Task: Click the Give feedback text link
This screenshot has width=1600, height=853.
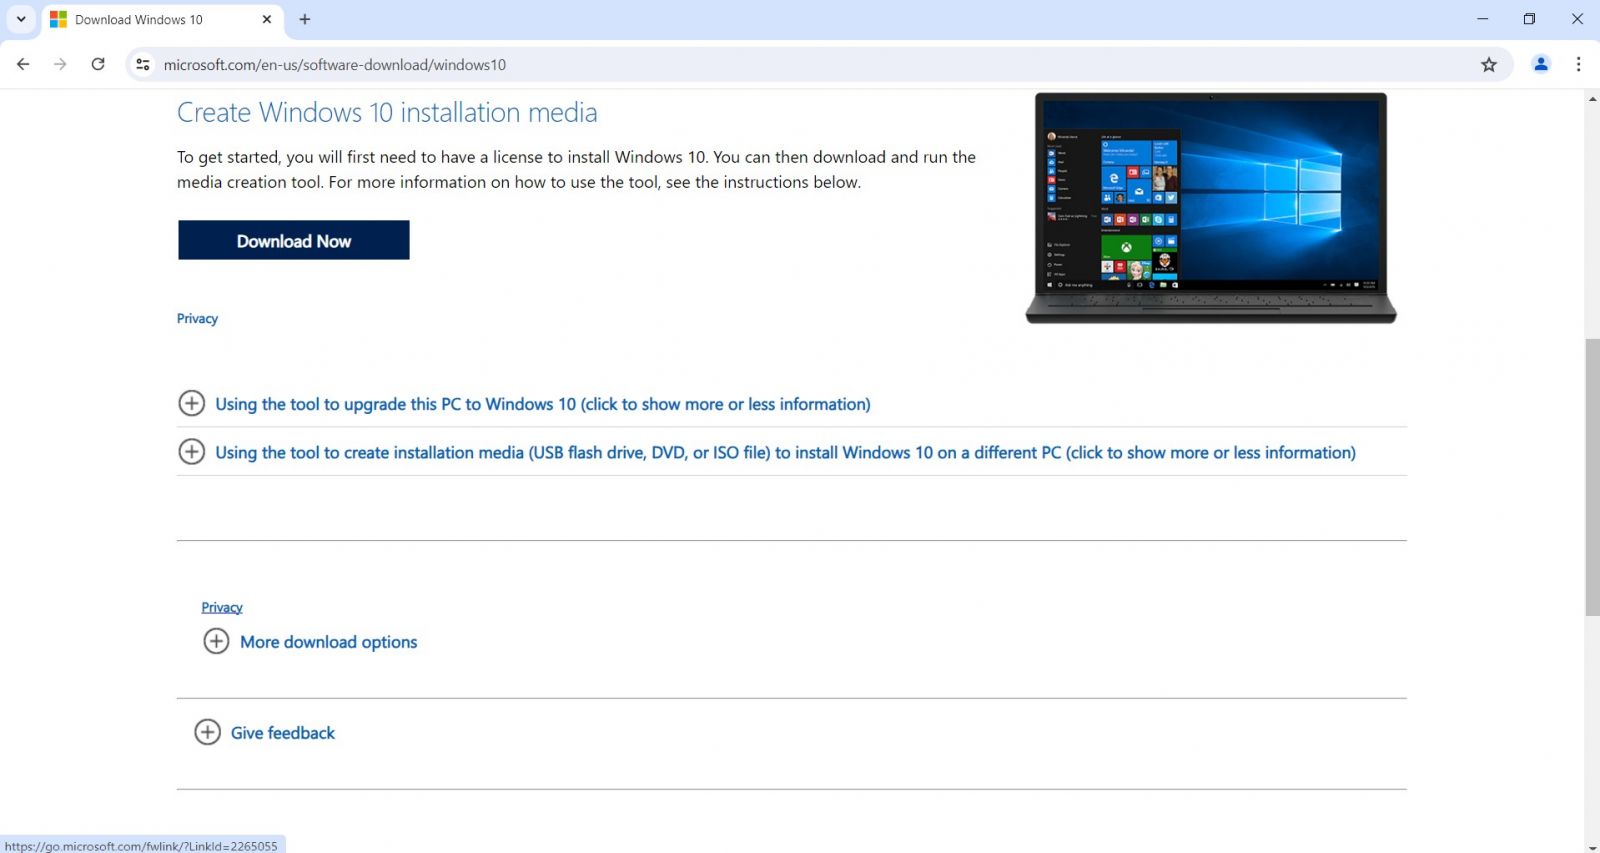Action: coord(283,733)
